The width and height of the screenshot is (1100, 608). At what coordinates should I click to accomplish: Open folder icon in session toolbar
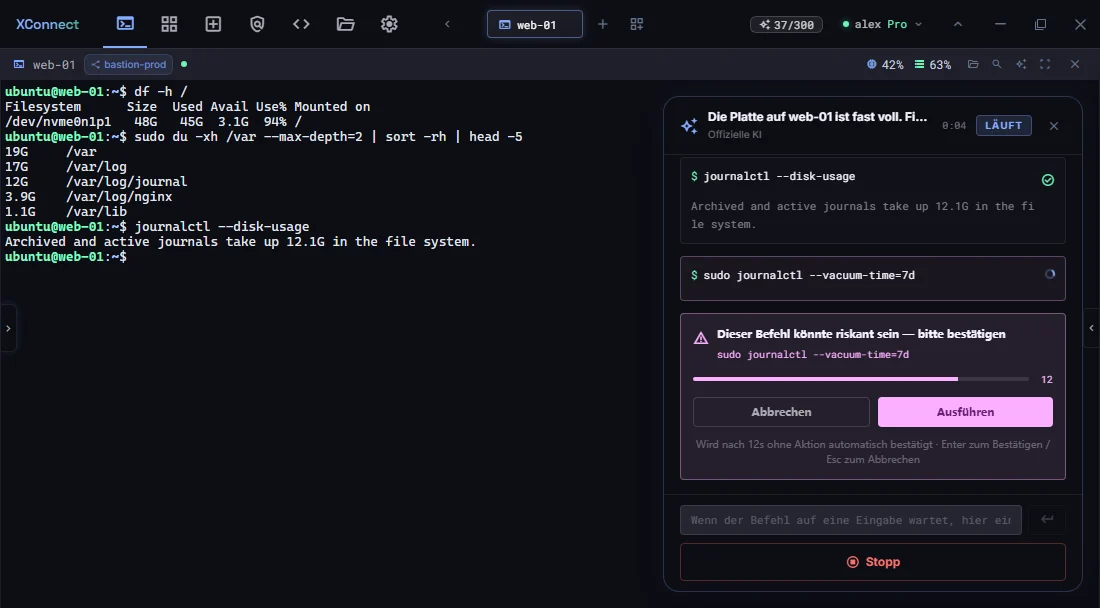coord(973,65)
